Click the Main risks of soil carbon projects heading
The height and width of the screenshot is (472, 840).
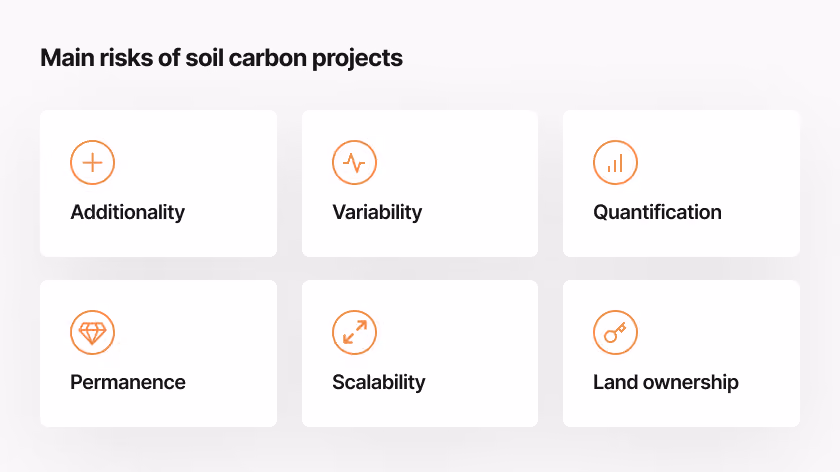[x=221, y=58]
